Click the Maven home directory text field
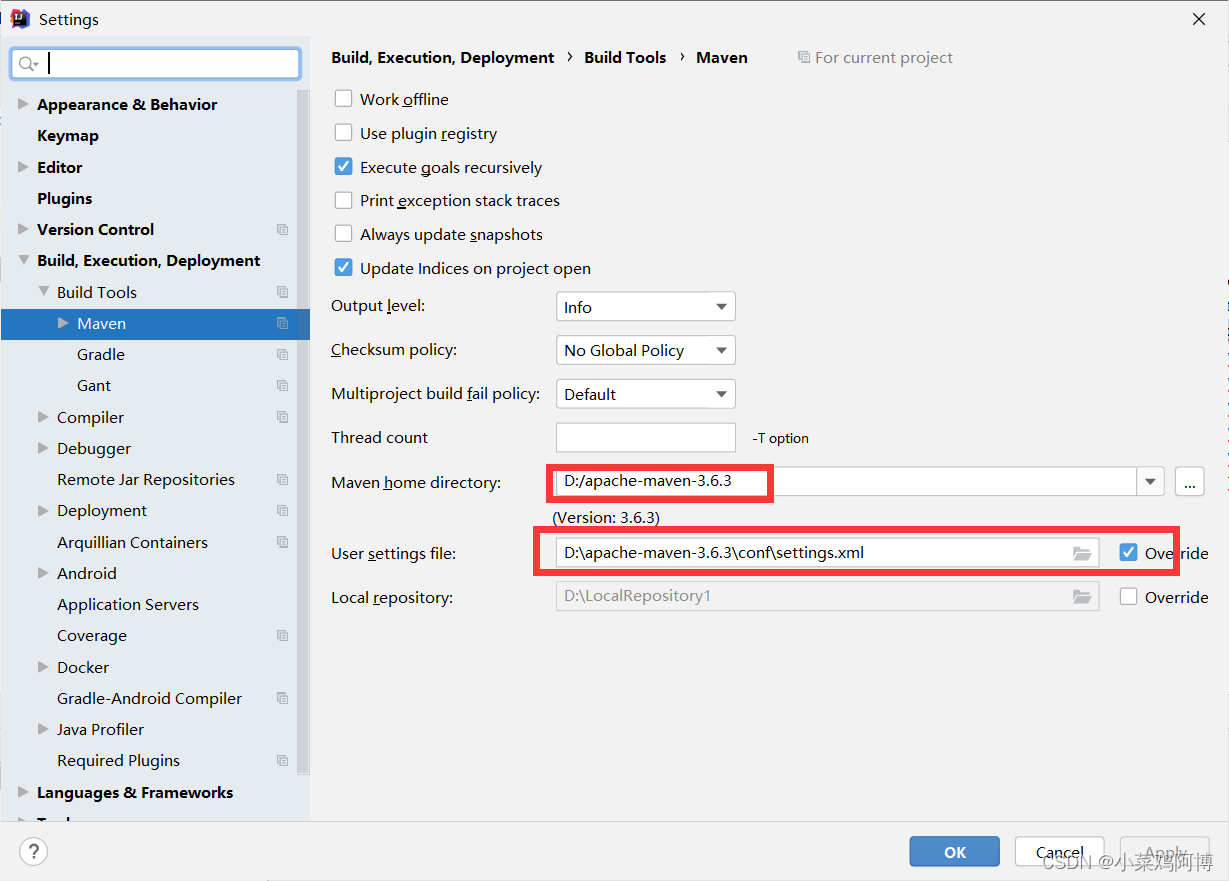This screenshot has height=881, width=1229. (x=846, y=482)
